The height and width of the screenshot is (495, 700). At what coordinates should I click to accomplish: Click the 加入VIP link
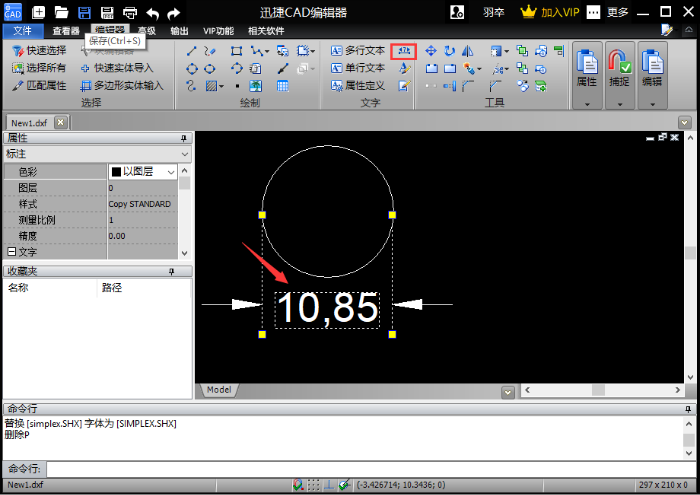click(x=550, y=12)
